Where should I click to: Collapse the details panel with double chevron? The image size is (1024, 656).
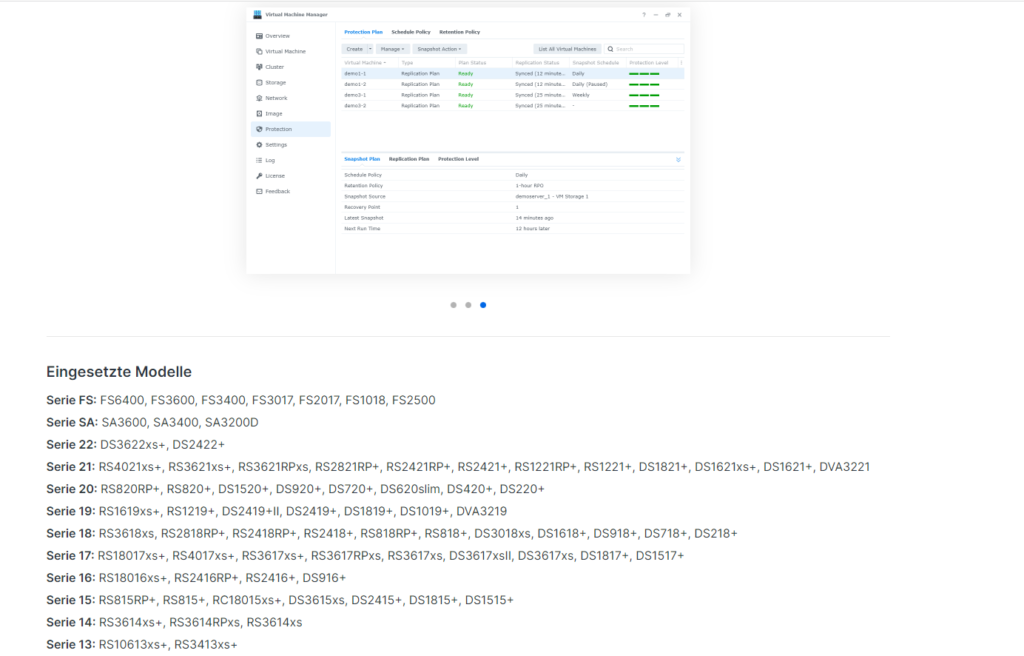[x=678, y=159]
